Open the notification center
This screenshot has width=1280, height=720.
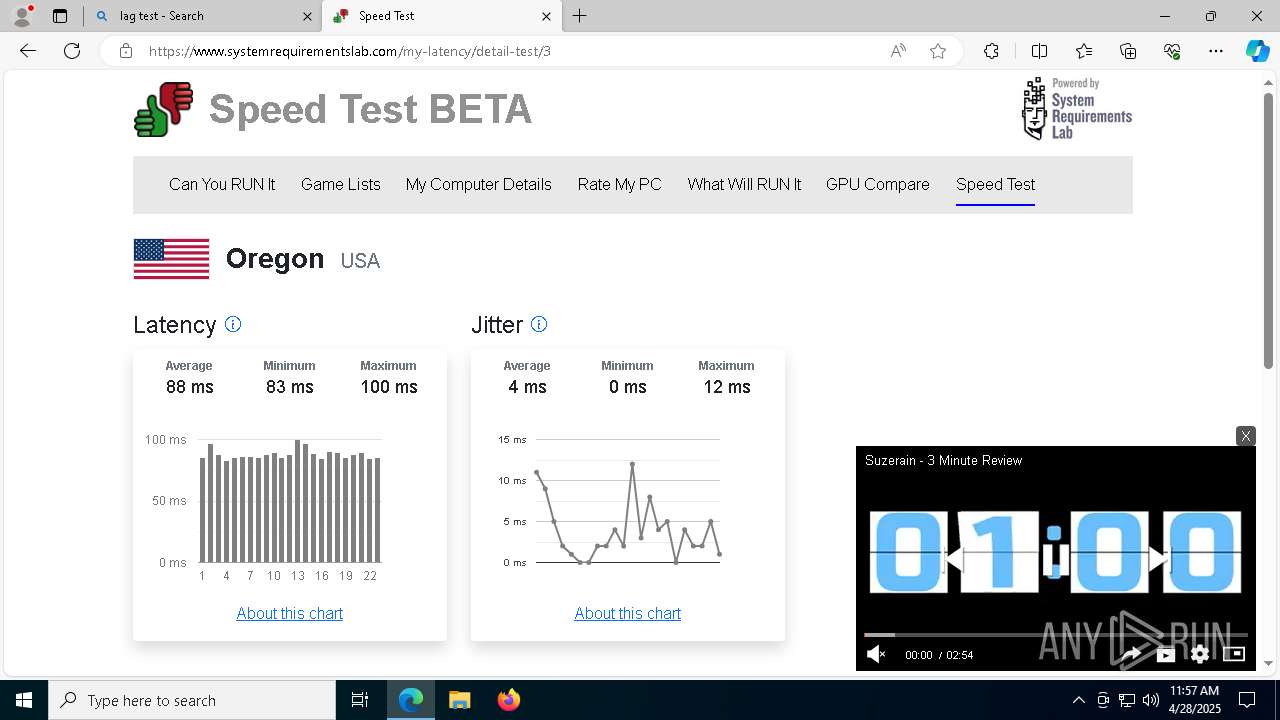click(x=1247, y=700)
